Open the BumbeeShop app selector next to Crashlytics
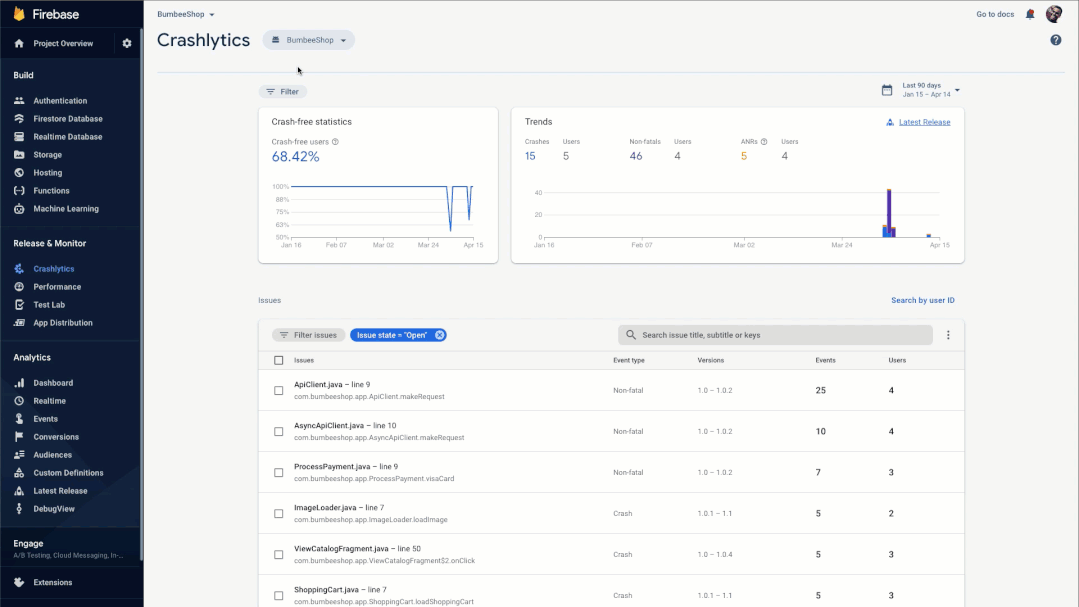Viewport: 1079px width, 607px height. click(308, 39)
